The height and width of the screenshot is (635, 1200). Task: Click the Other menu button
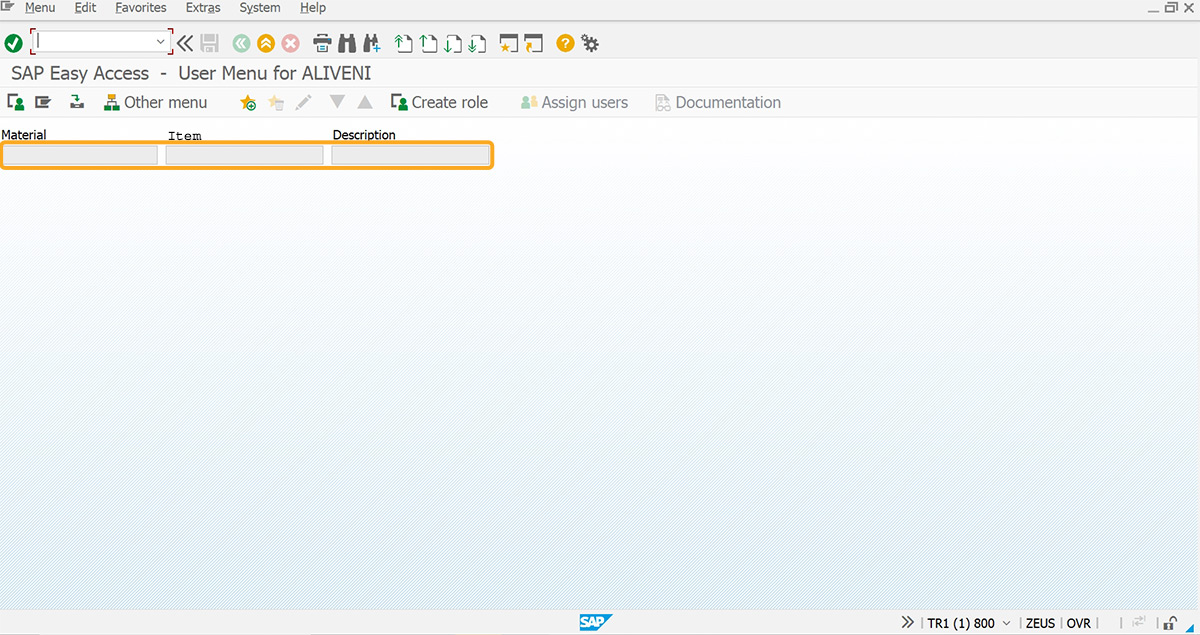[x=155, y=102]
